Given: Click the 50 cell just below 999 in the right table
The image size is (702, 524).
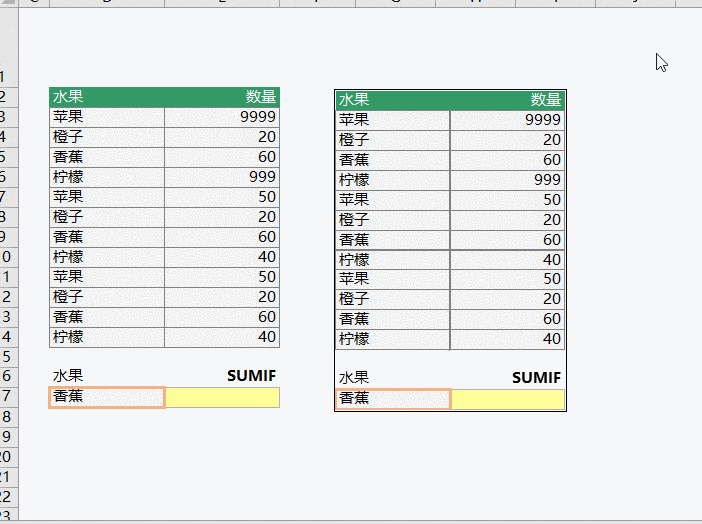Looking at the screenshot, I should (x=507, y=200).
